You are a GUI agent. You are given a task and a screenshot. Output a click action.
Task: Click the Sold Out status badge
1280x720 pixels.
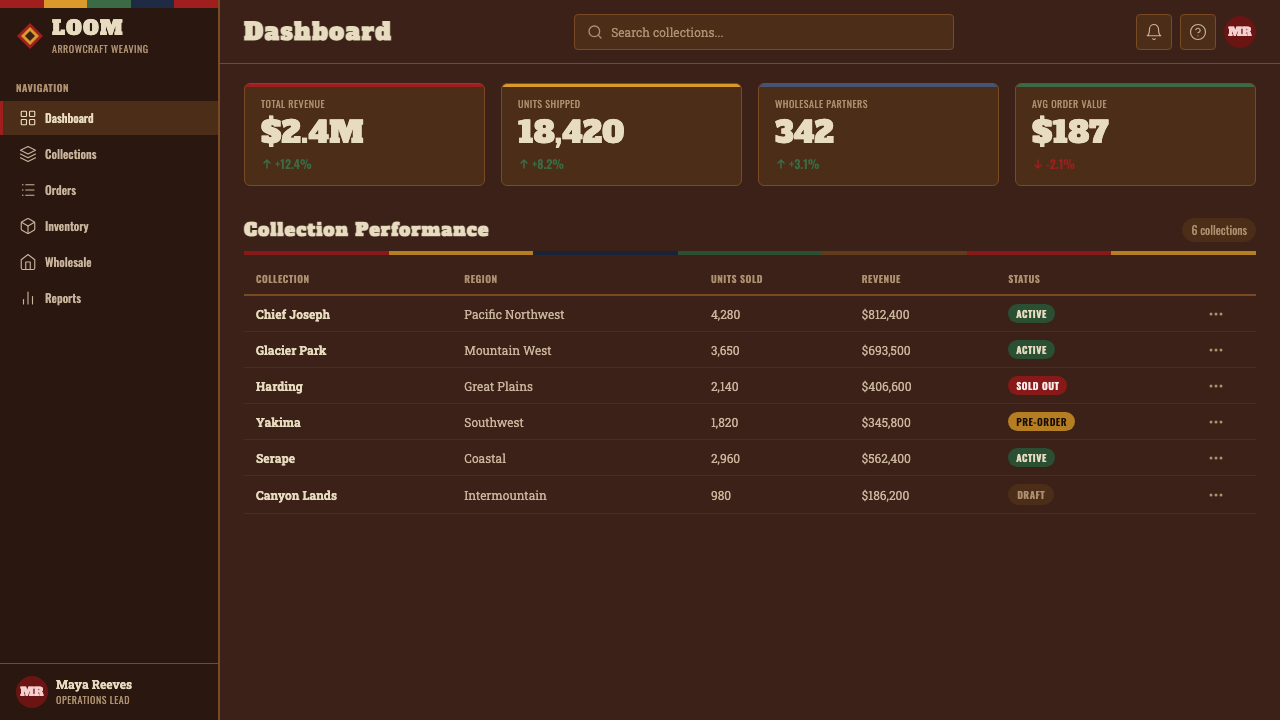coord(1037,386)
